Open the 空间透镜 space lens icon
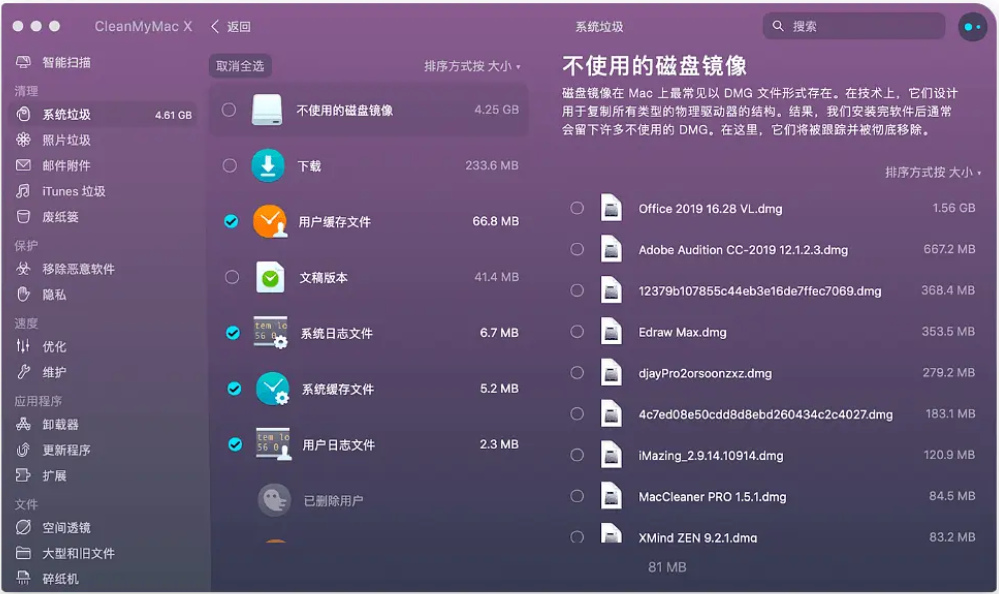This screenshot has height=594, width=999. point(23,527)
